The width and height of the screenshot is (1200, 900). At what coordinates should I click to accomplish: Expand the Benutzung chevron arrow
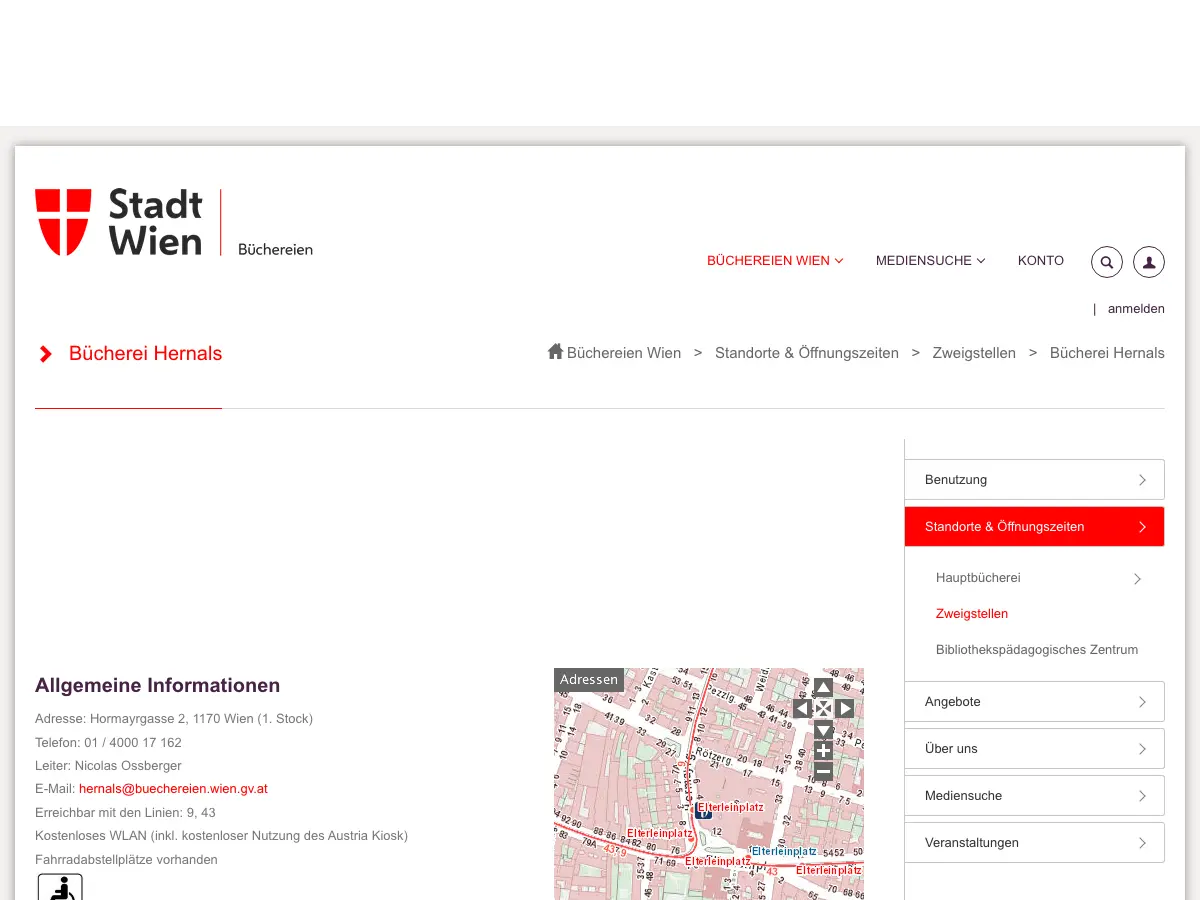point(1142,480)
